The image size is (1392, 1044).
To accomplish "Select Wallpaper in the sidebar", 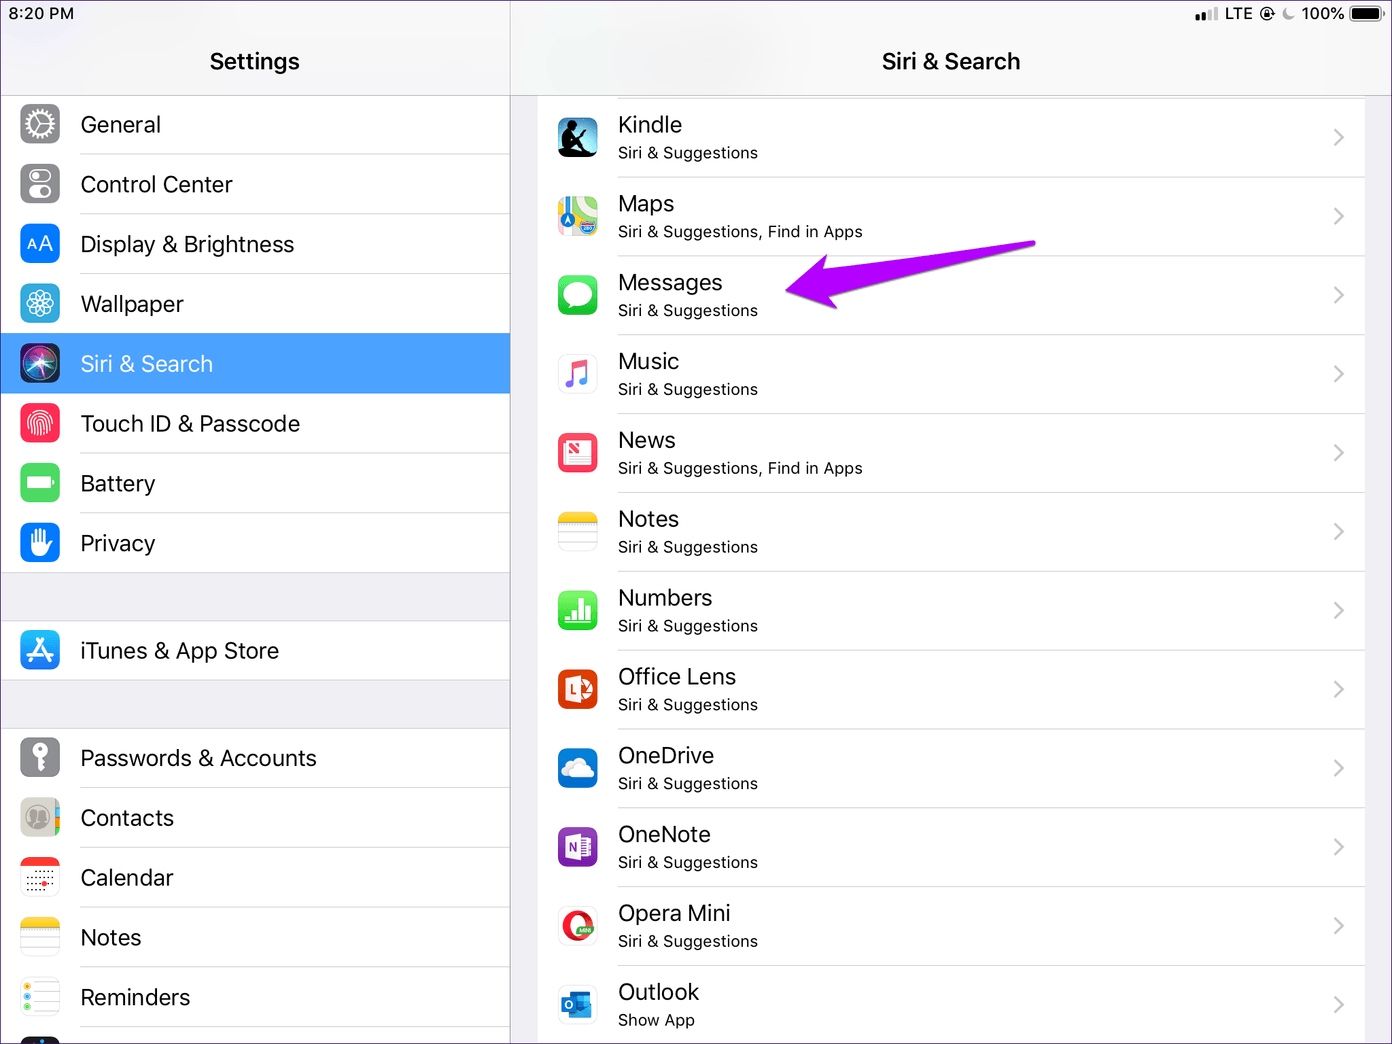I will [x=255, y=304].
